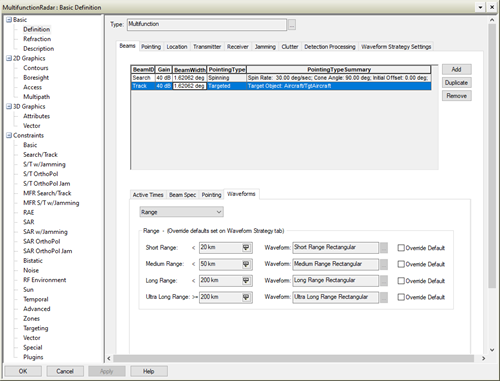The height and width of the screenshot is (381, 500).
Task: Select the Track beam row
Action: click(281, 86)
